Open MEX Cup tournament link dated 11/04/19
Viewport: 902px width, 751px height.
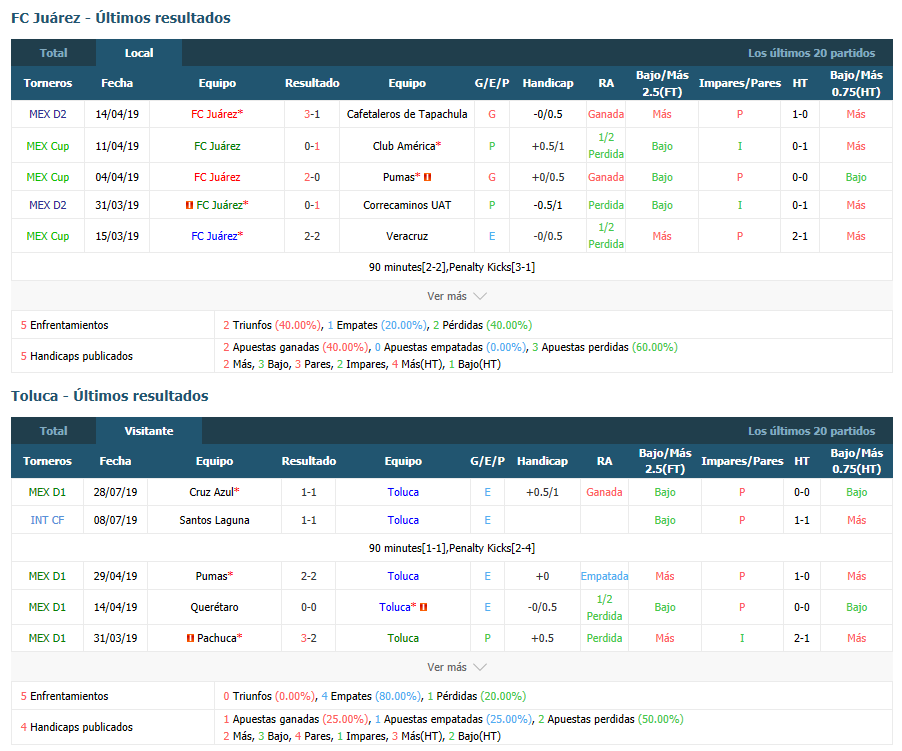[48, 146]
